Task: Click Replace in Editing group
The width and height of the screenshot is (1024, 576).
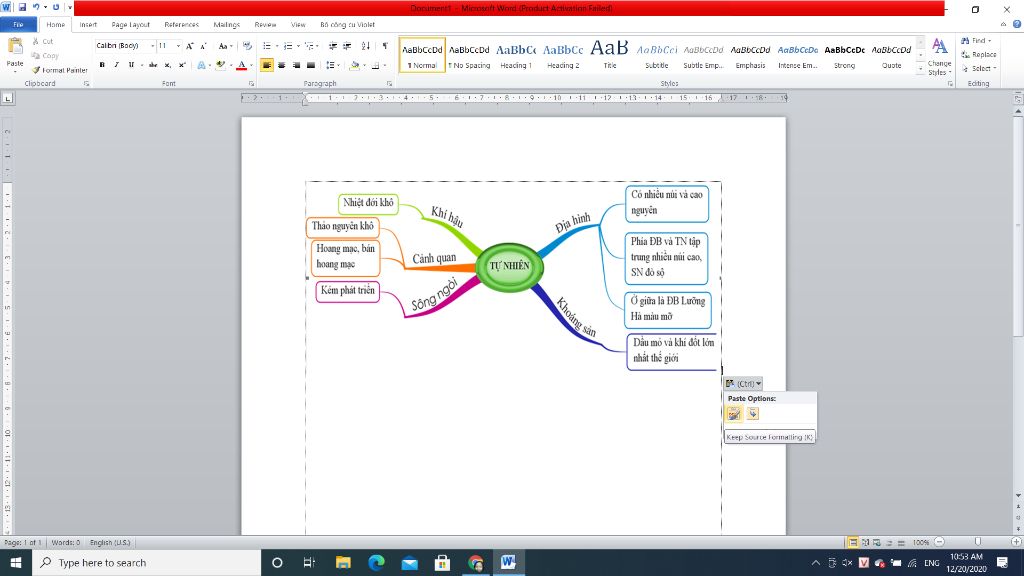Action: pyautogui.click(x=979, y=54)
